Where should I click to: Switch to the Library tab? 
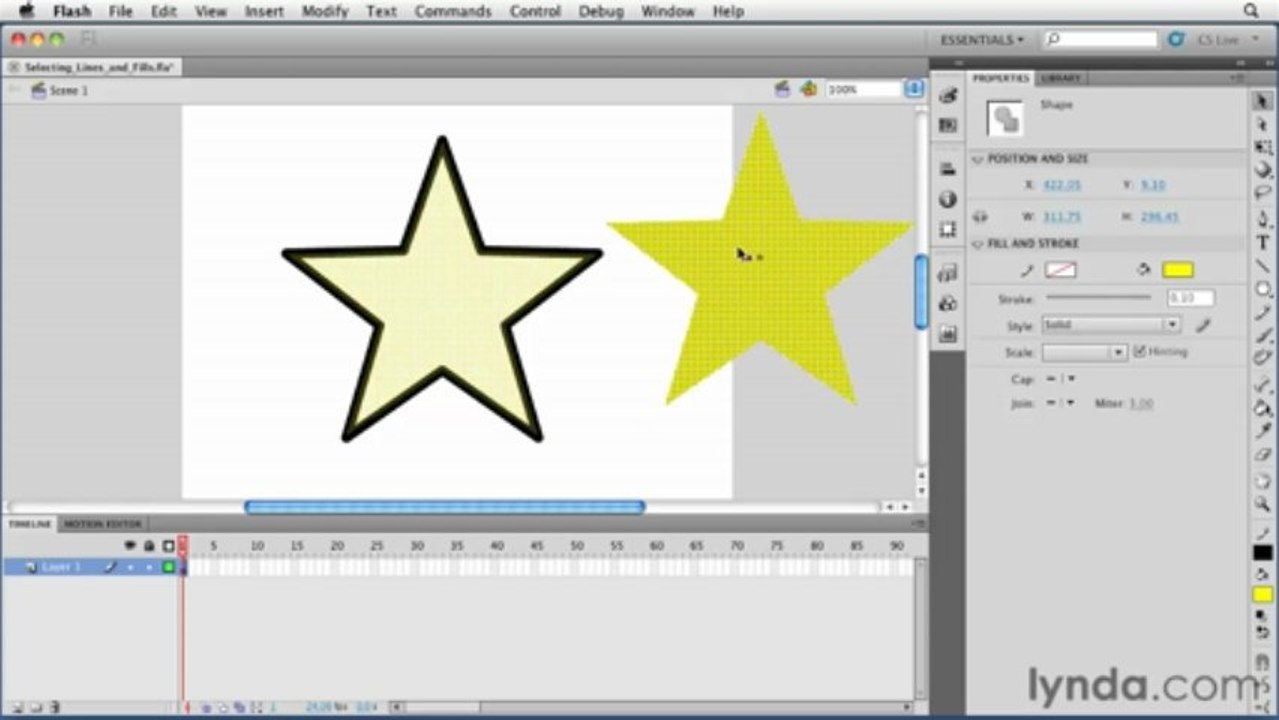point(1059,78)
